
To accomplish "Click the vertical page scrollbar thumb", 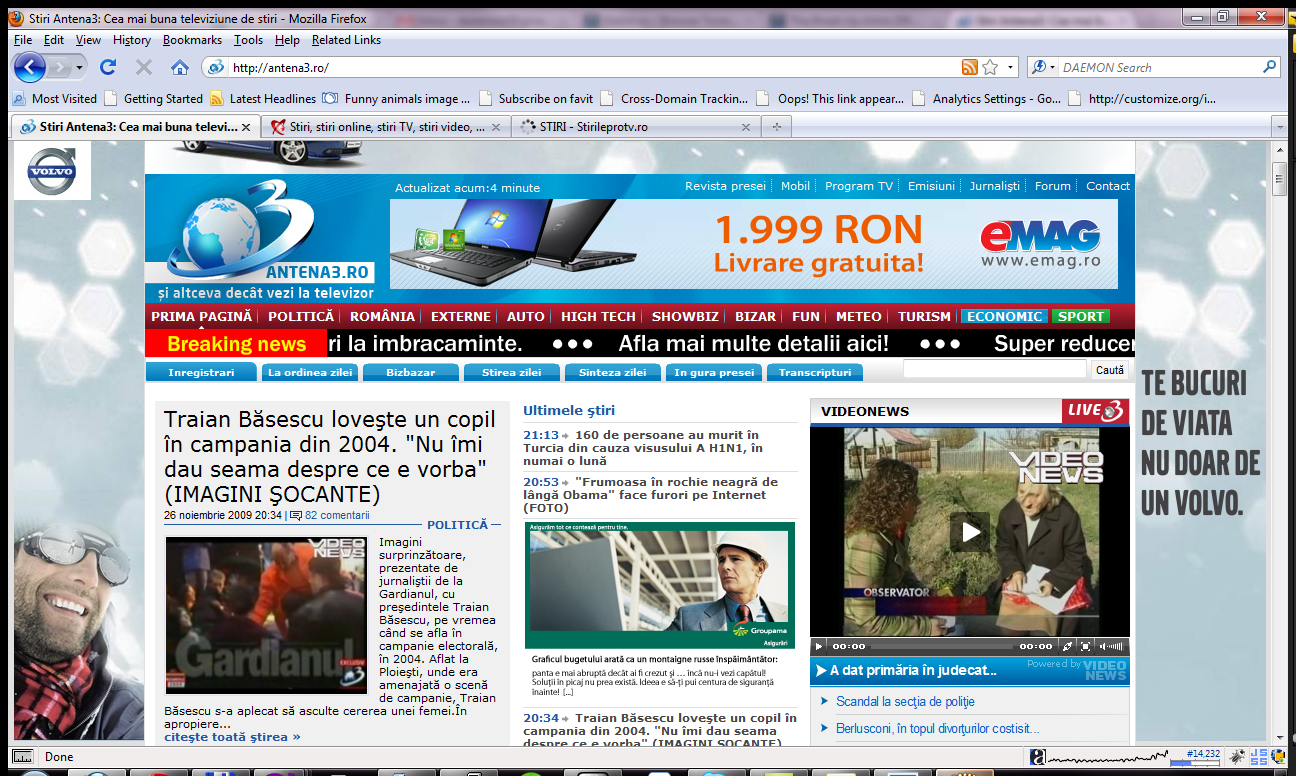I will (x=1279, y=180).
